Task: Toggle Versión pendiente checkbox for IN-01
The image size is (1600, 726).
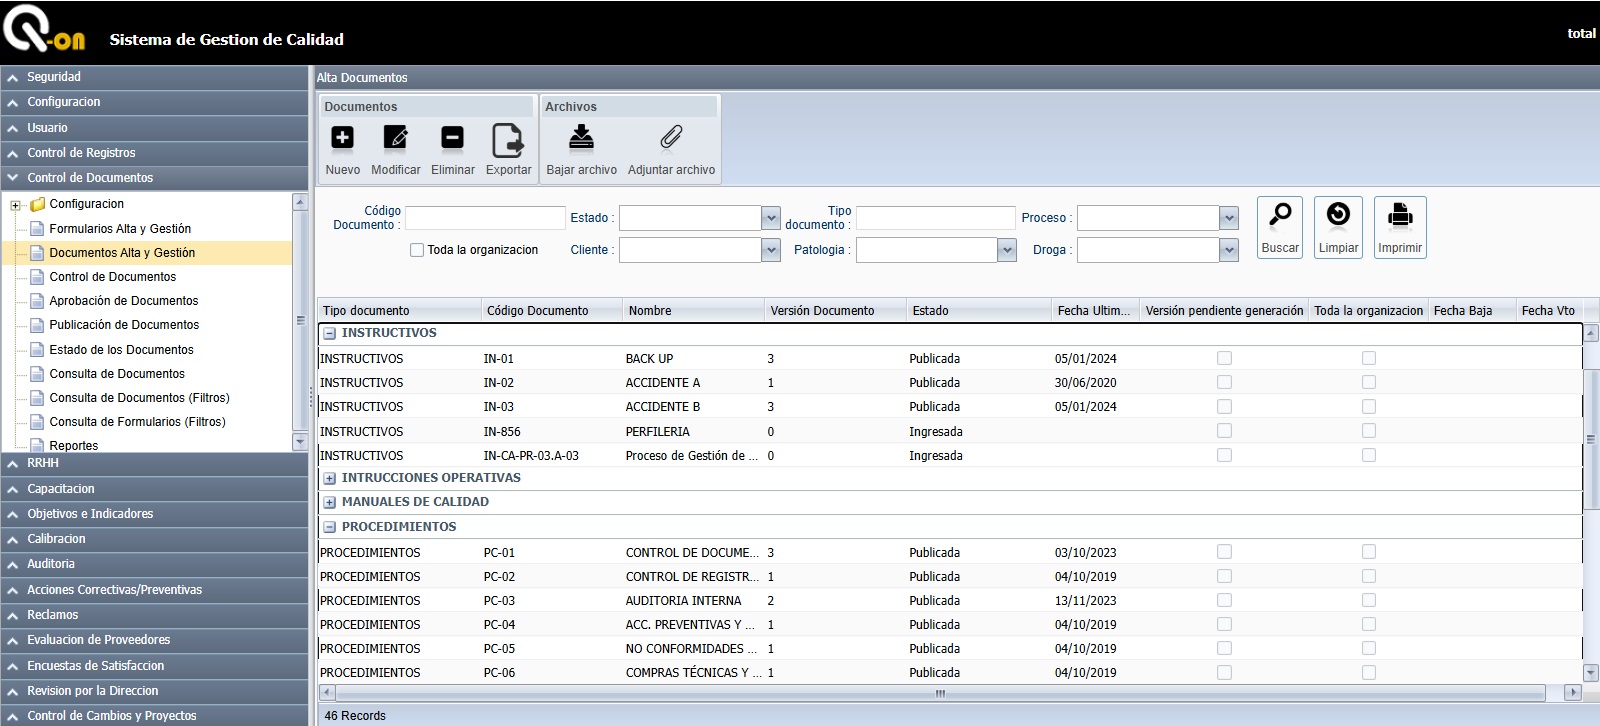Action: [x=1224, y=358]
